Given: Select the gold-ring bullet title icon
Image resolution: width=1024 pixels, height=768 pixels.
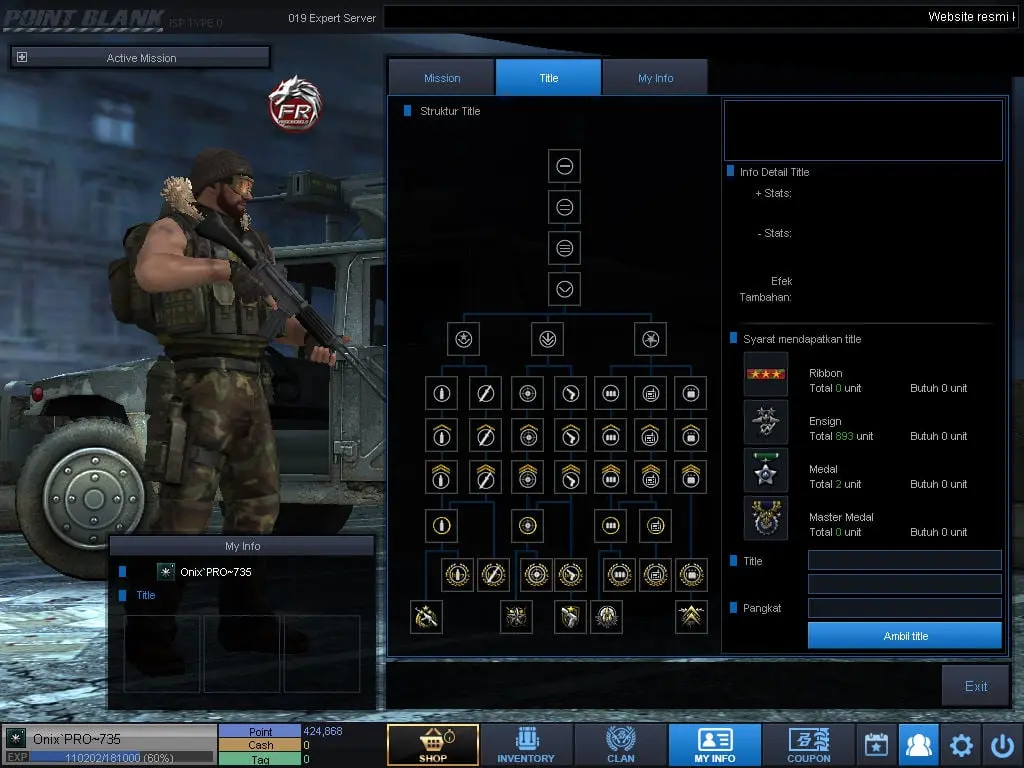Looking at the screenshot, I should tap(441, 526).
